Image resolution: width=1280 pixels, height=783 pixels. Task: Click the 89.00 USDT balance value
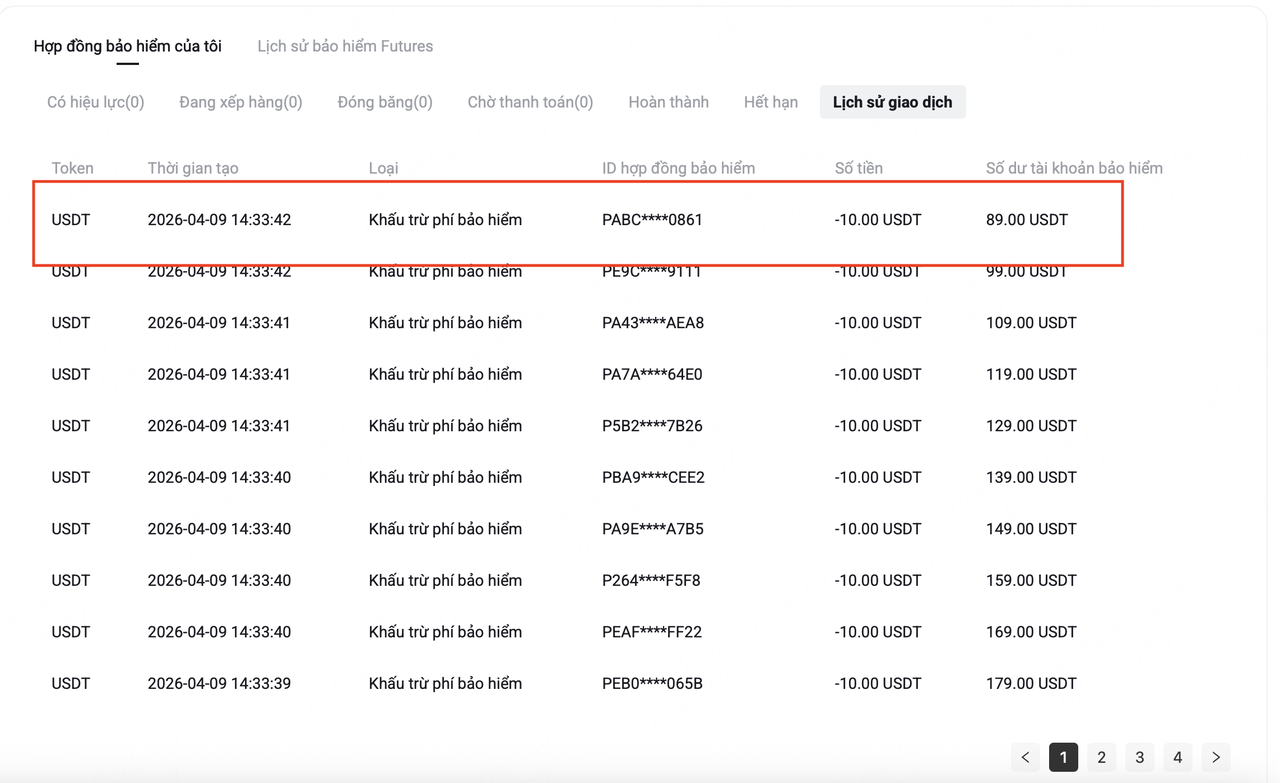(1027, 220)
